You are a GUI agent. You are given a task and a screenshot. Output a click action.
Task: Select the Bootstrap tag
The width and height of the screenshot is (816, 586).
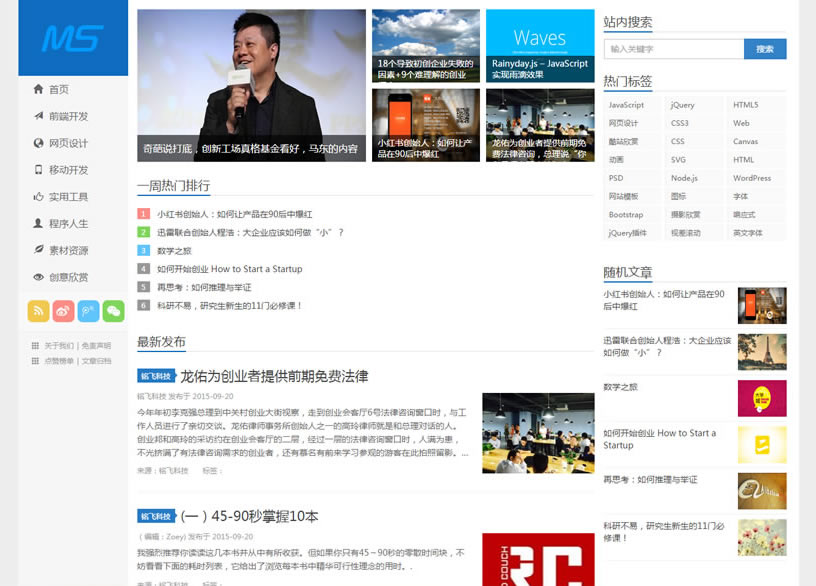coord(626,214)
